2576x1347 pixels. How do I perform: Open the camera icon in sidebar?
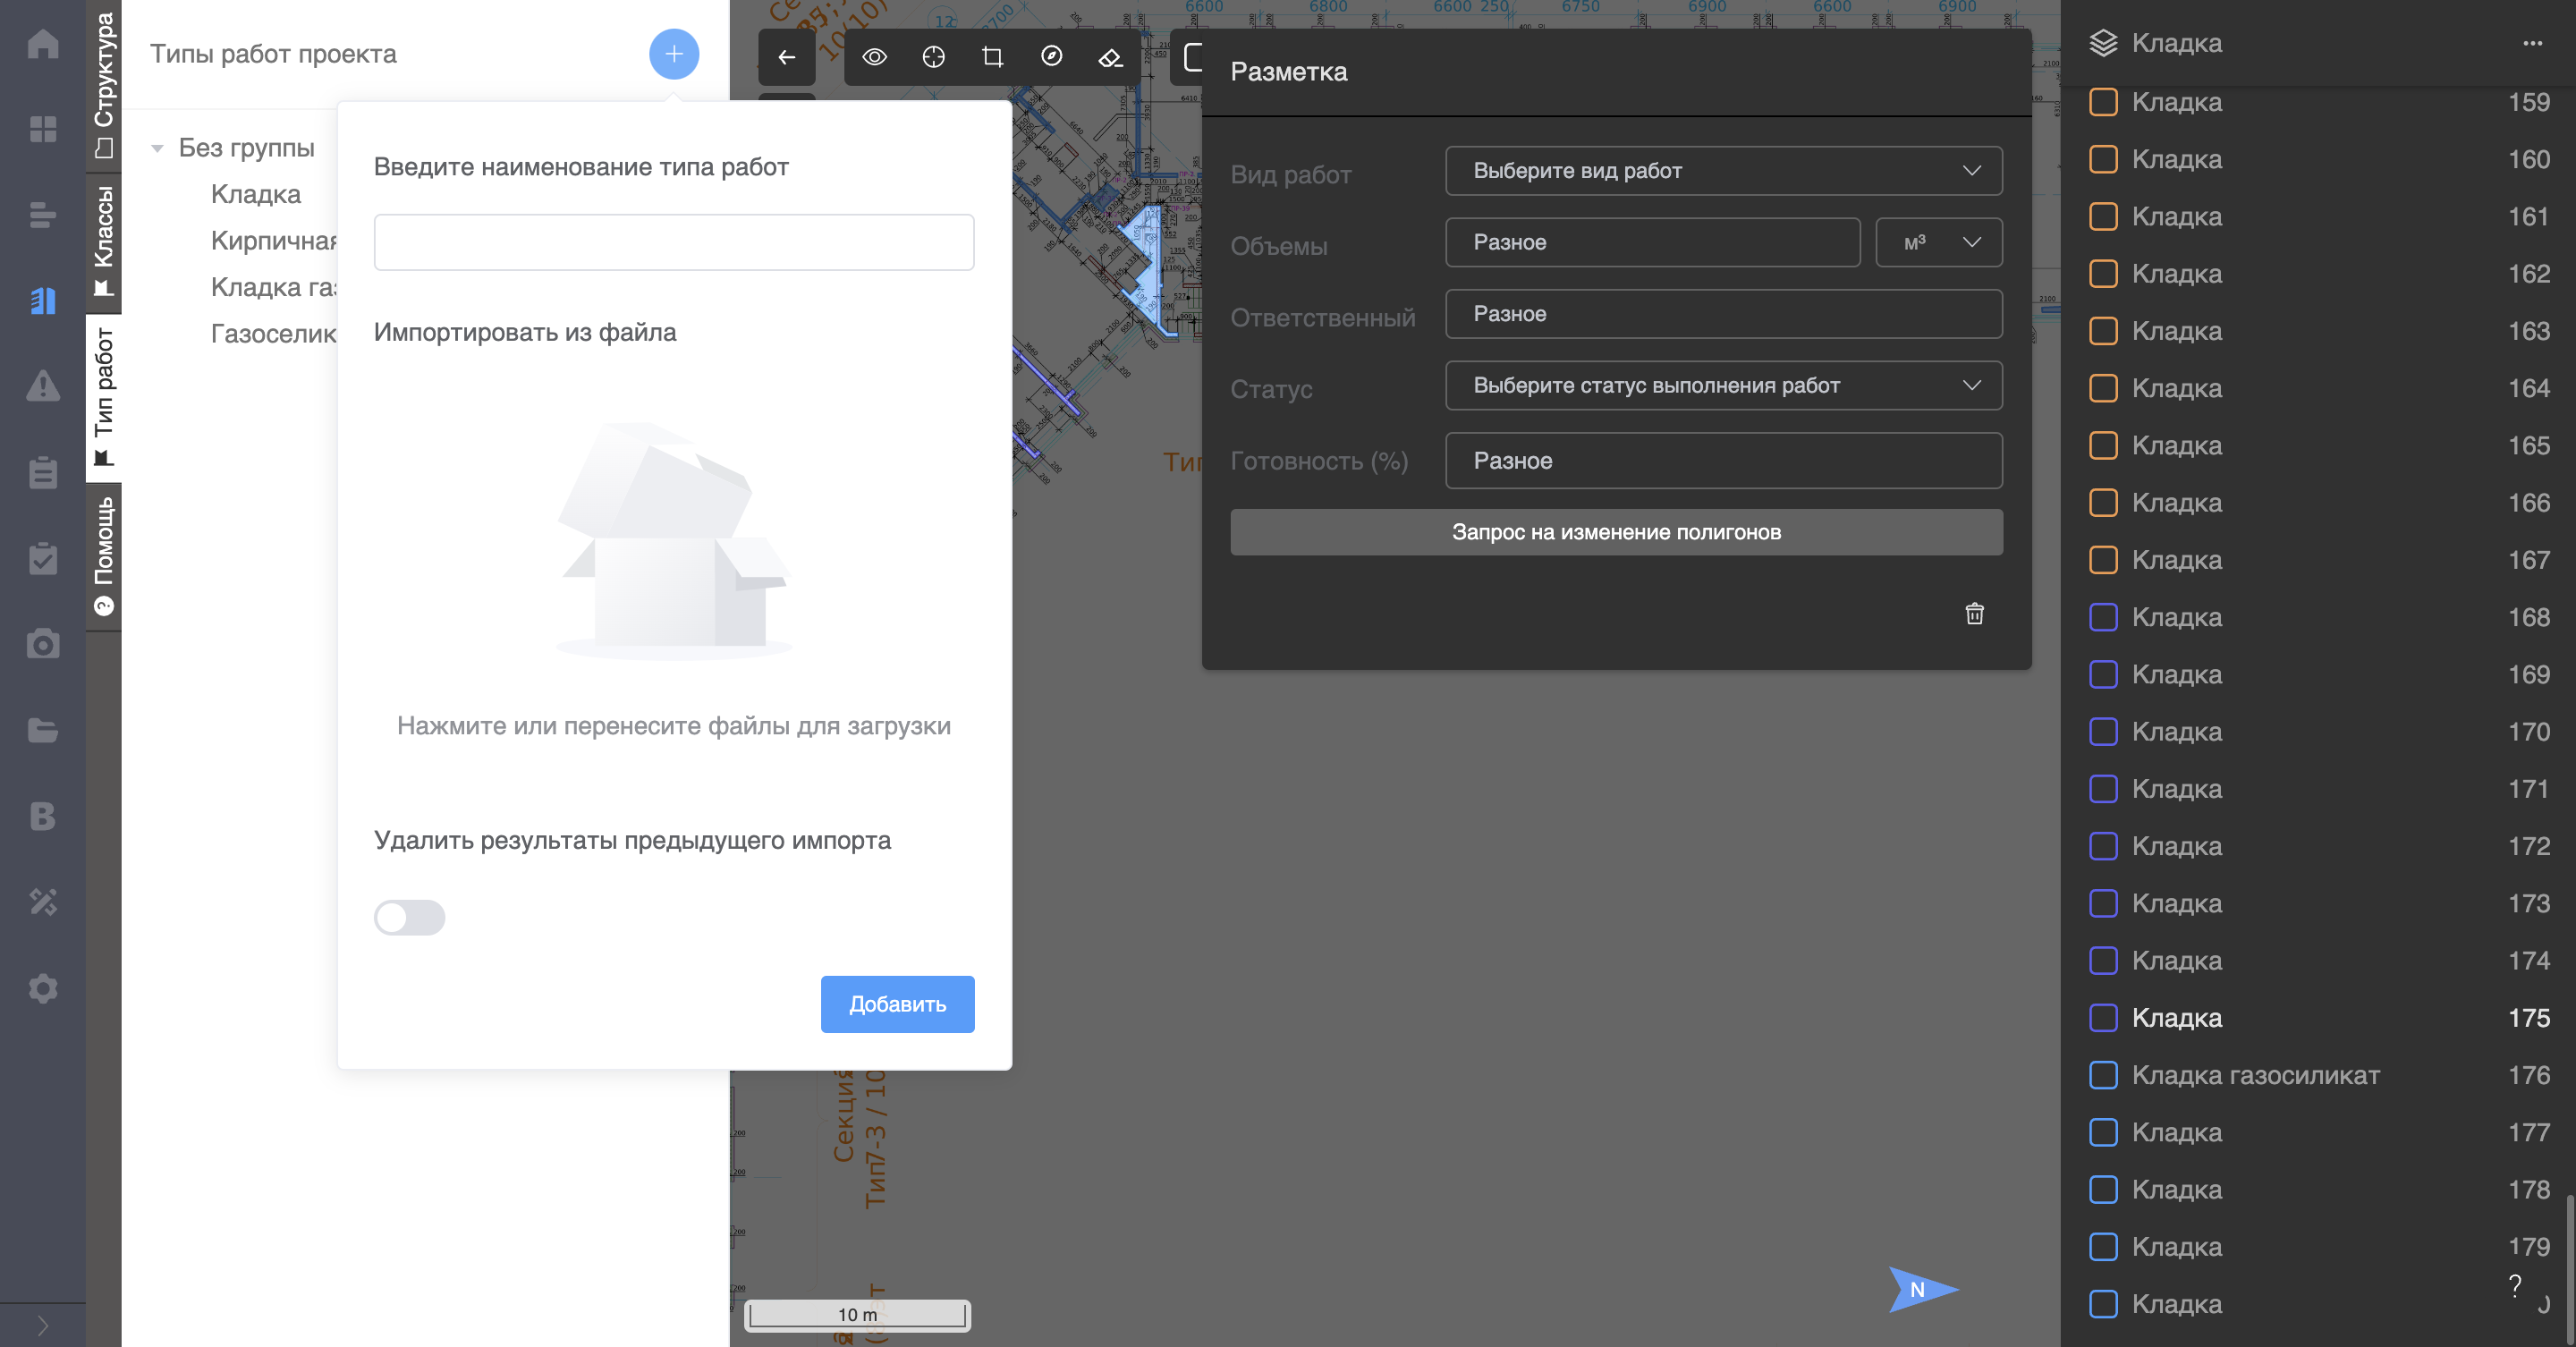click(43, 644)
